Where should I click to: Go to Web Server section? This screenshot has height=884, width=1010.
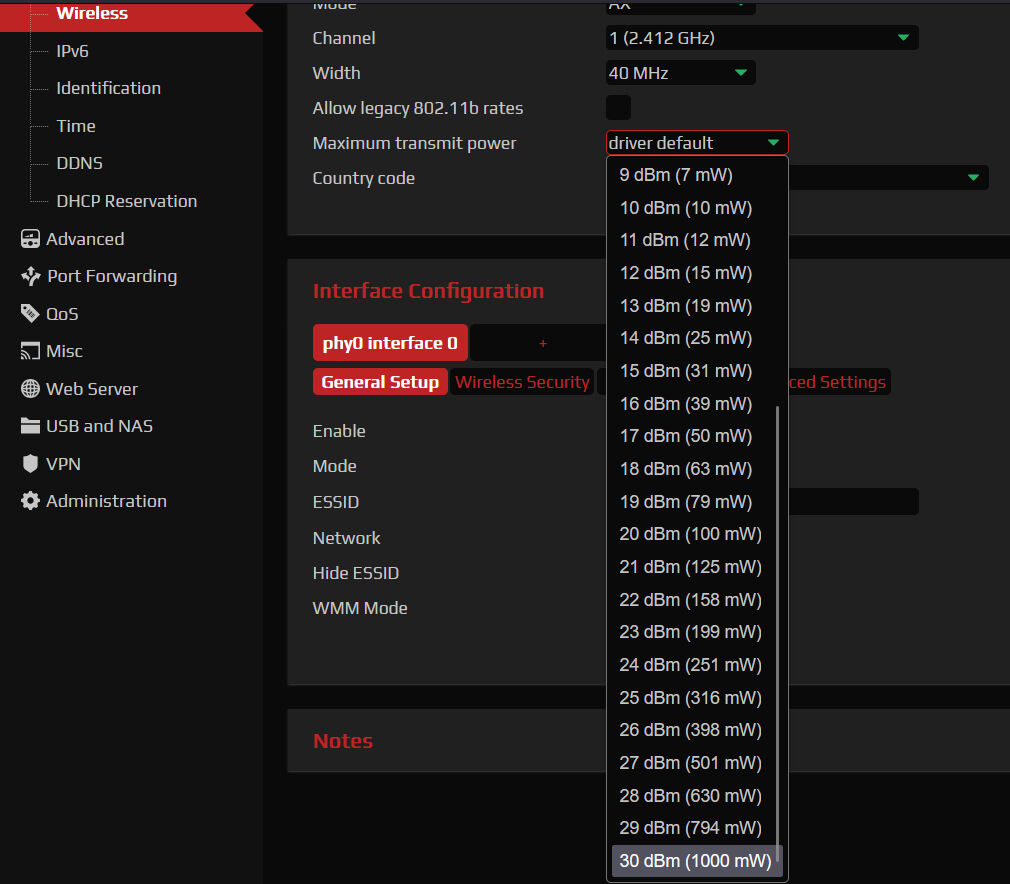point(91,389)
